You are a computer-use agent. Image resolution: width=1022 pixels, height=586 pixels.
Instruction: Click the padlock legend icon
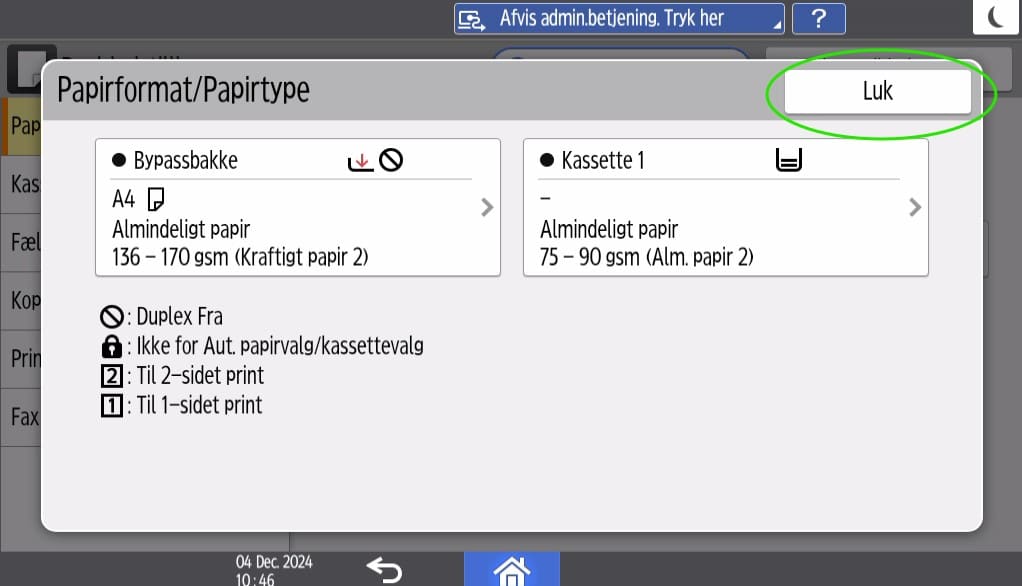click(112, 347)
